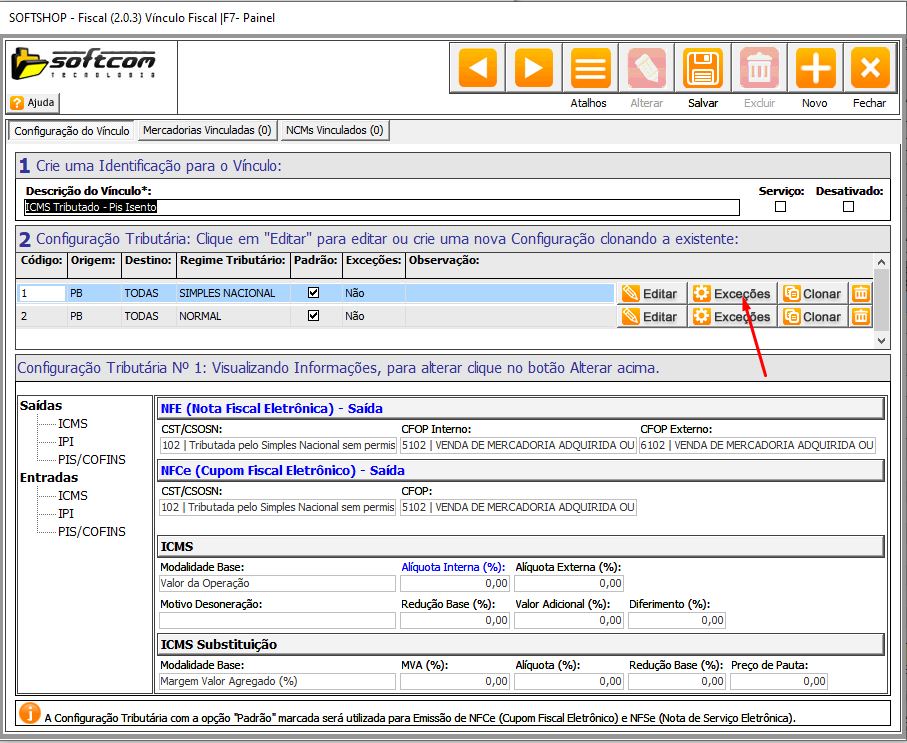Delete row 1 using the trash icon
Viewport: 907px width, 743px height.
point(860,293)
